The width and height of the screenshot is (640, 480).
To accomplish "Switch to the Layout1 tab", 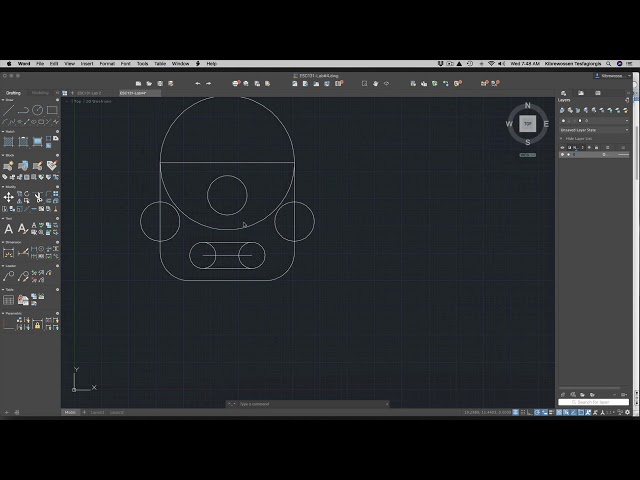I will (97, 412).
